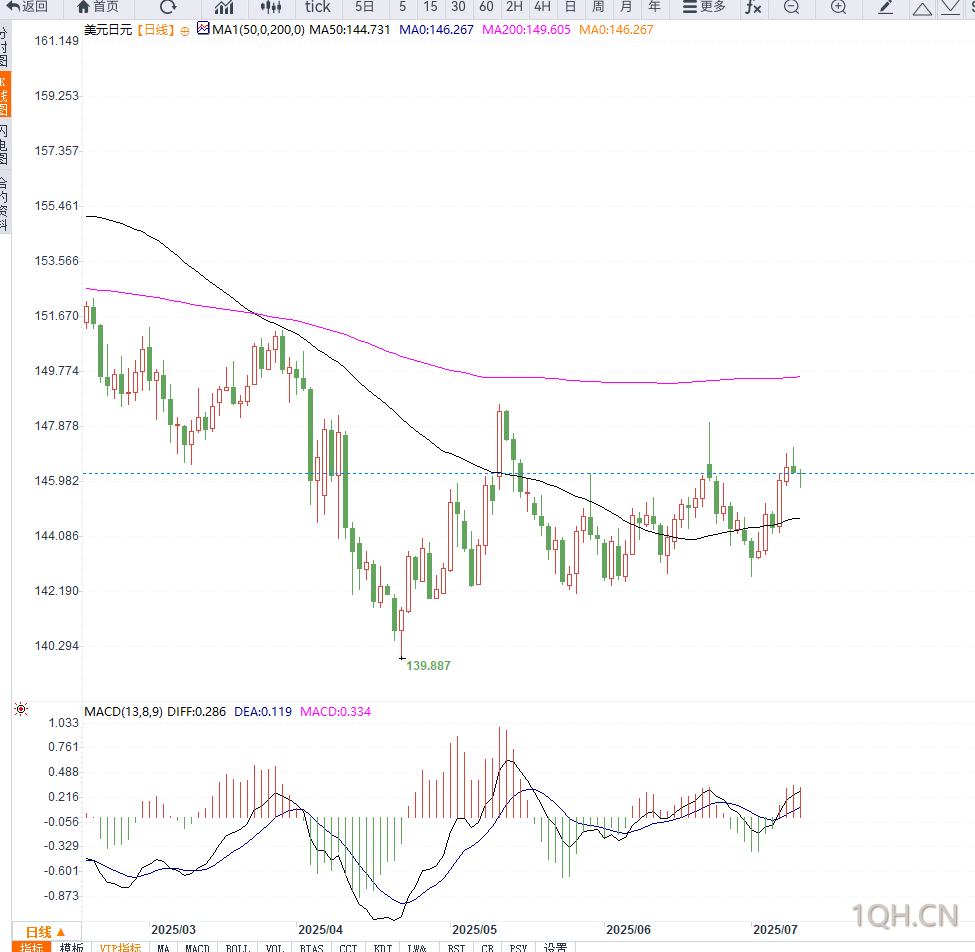Select the 指标 bottom tab
The image size is (975, 952).
[x=31, y=947]
